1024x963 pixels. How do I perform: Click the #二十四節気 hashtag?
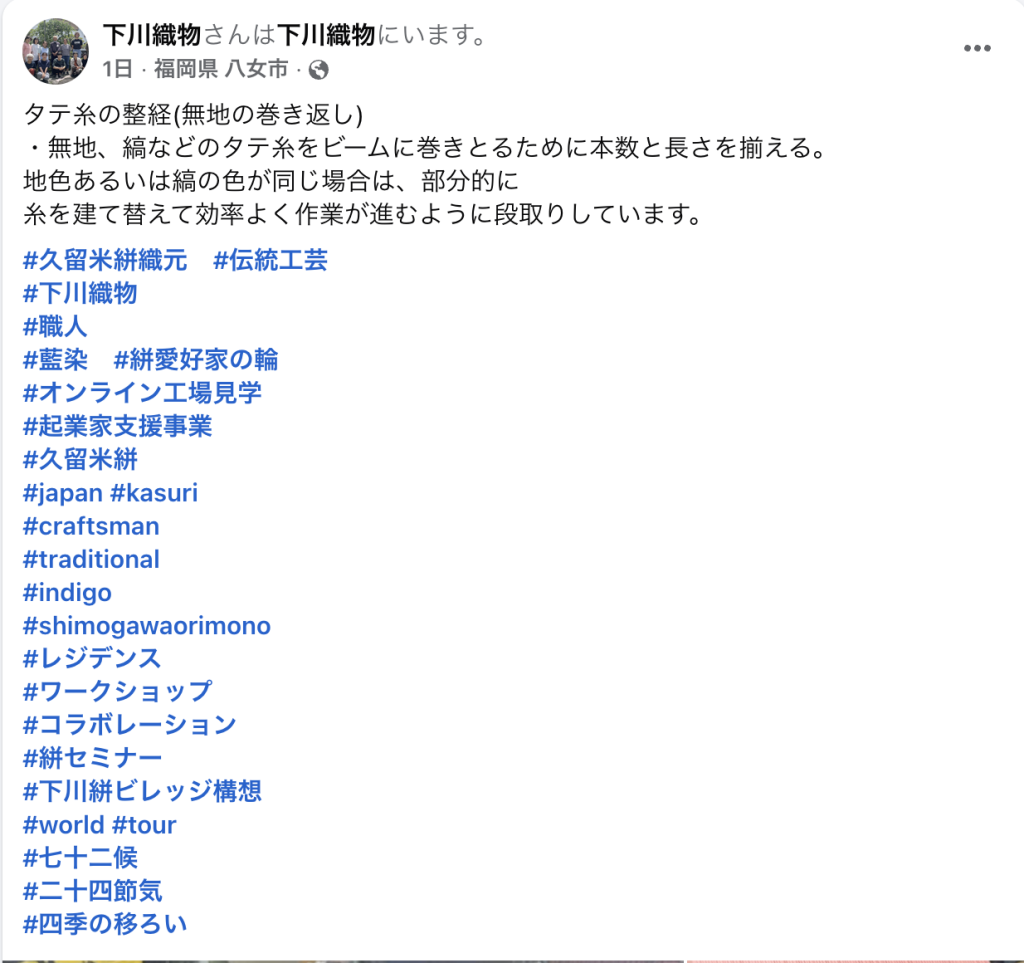[x=93, y=891]
